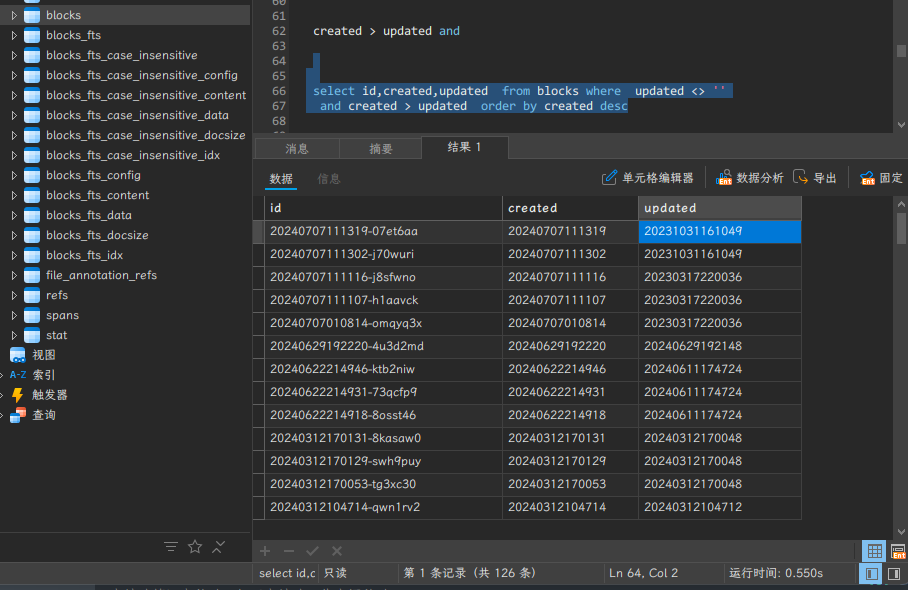
Task: Open the 摘要 summary tab
Action: pos(381,149)
